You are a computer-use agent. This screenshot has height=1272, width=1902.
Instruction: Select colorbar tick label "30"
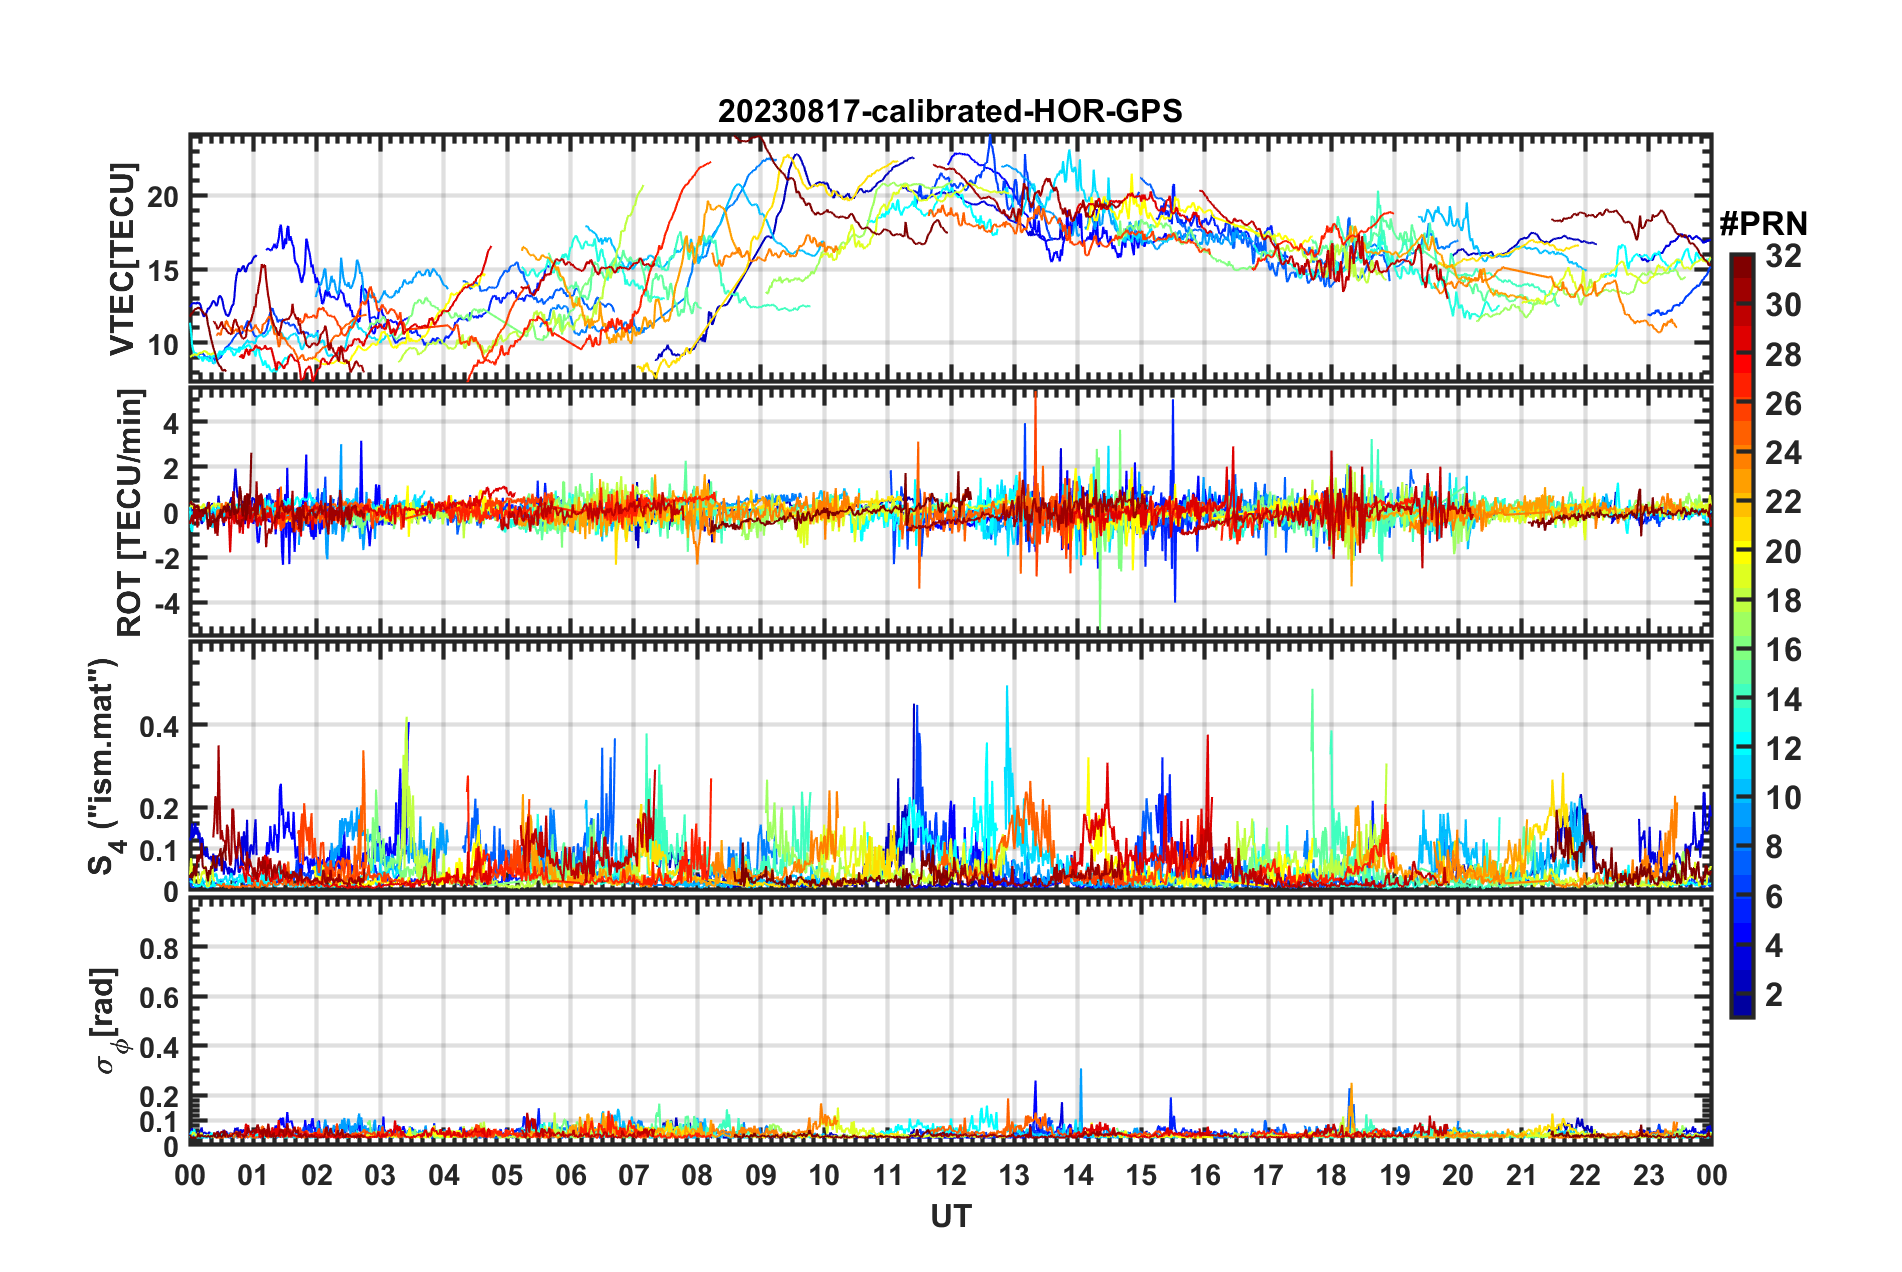(1783, 305)
